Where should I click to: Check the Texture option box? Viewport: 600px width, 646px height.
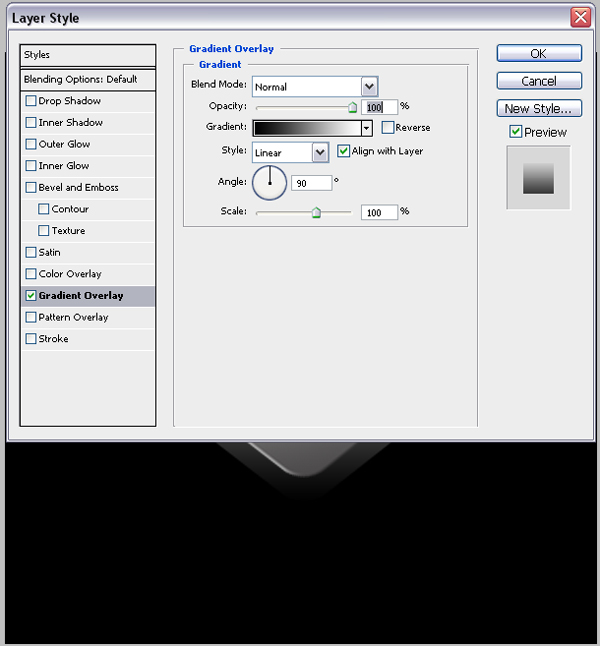pyautogui.click(x=44, y=230)
